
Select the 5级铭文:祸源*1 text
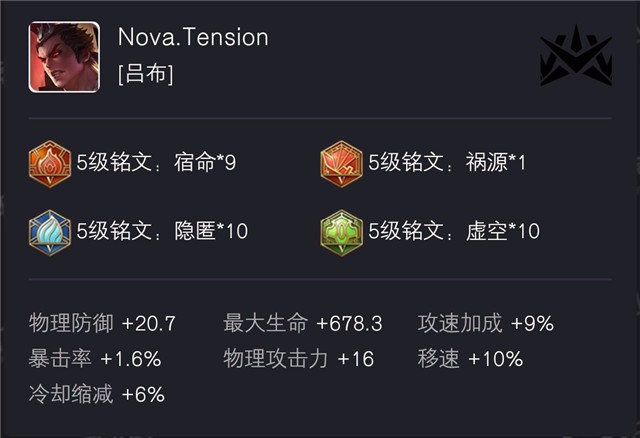pyautogui.click(x=447, y=162)
